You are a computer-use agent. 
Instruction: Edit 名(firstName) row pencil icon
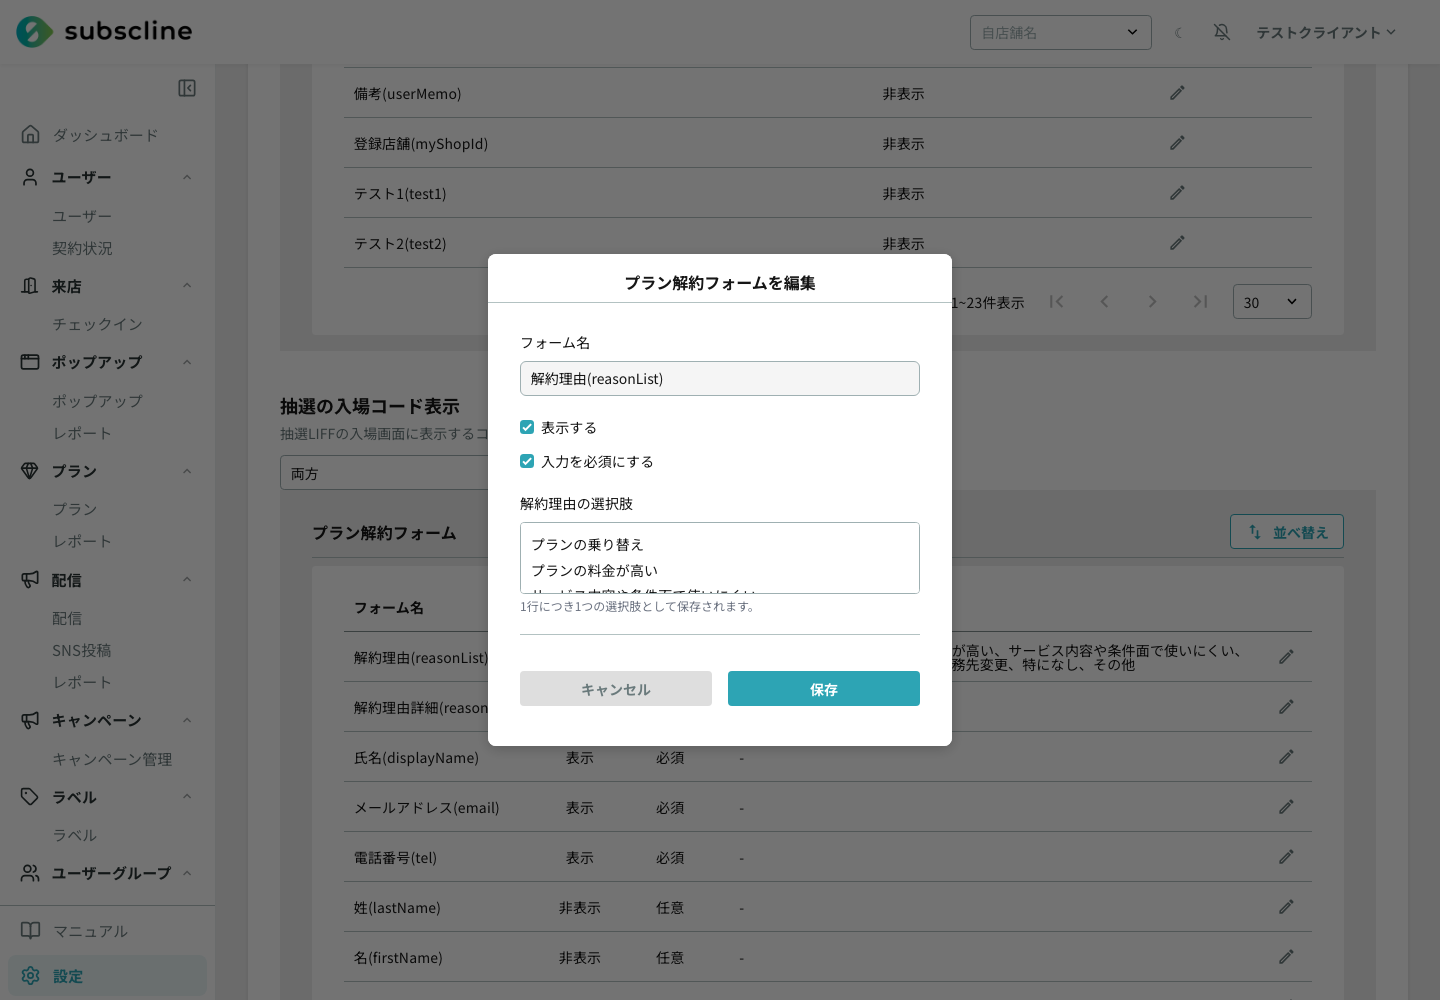tap(1286, 957)
